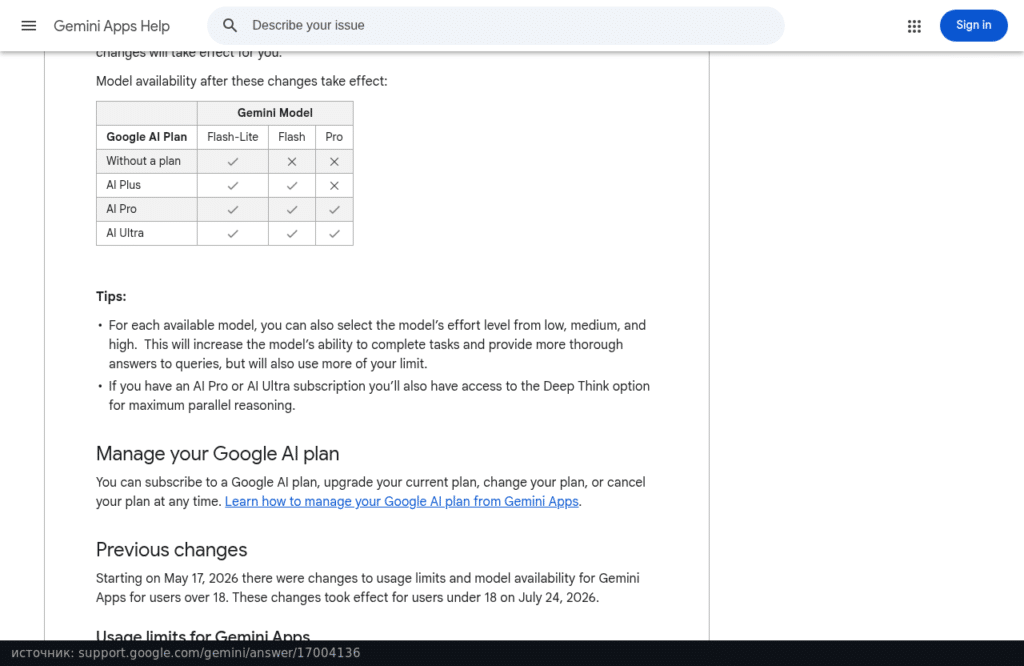
Task: Click the Flash-Lite checkmark in the AI Ultra row
Action: point(232,233)
